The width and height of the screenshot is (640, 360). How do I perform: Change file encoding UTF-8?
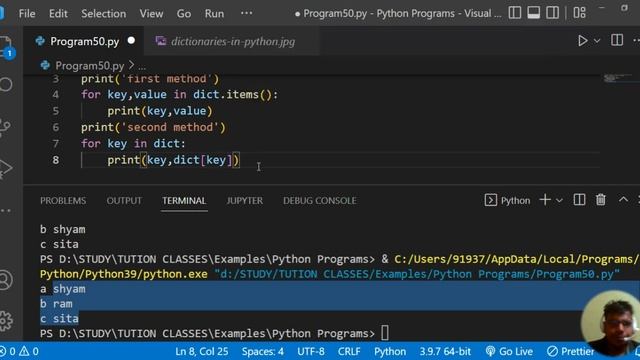[x=311, y=351]
